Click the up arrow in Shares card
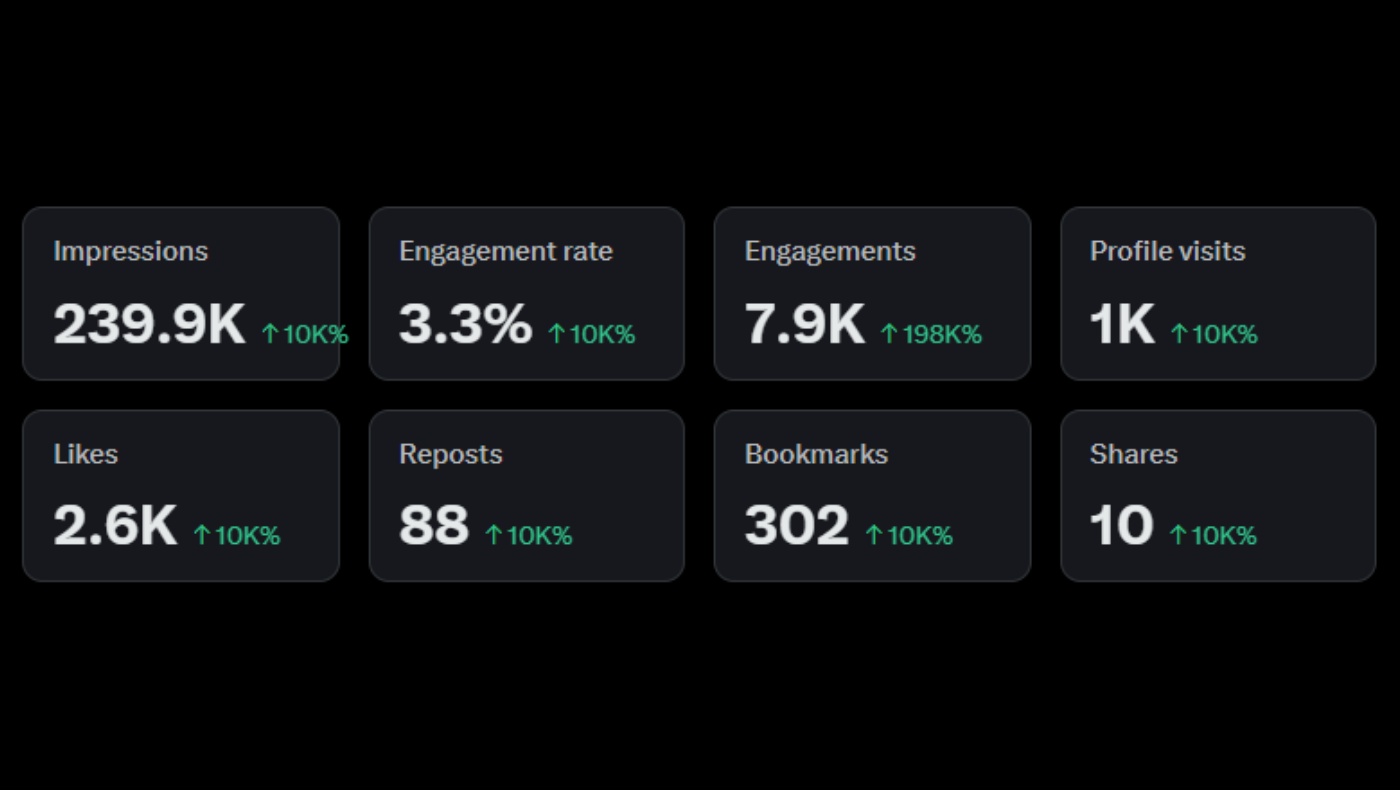This screenshot has width=1400, height=790. click(1178, 536)
